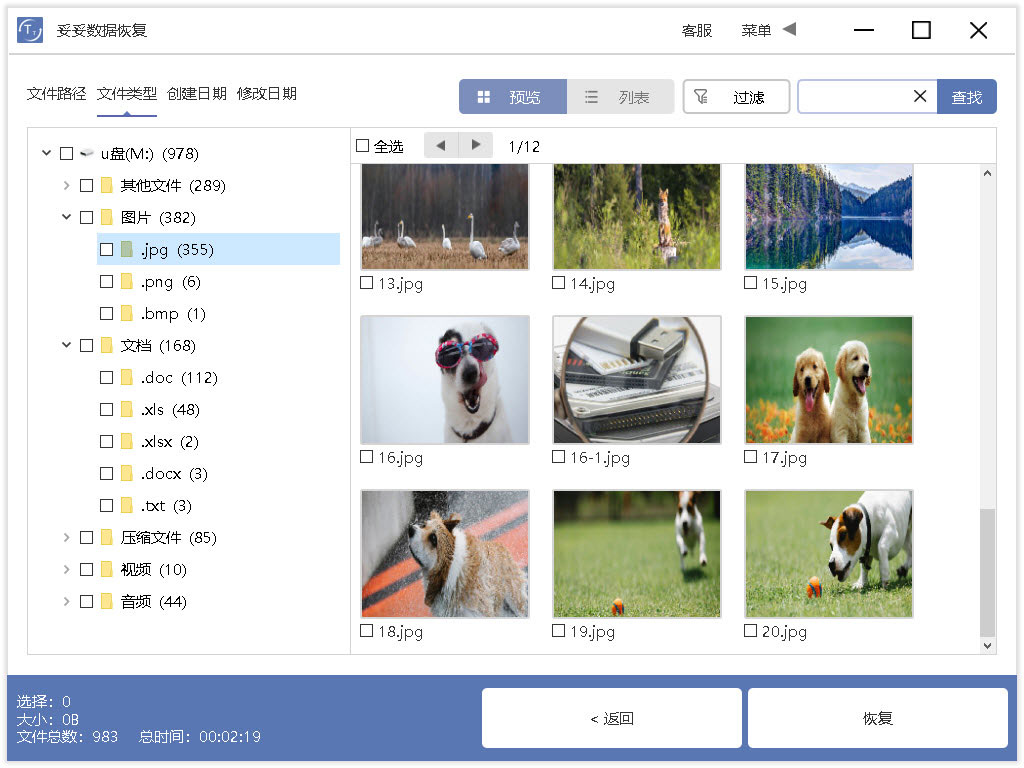
Task: Click the 图片 folder icon
Action: coord(106,217)
